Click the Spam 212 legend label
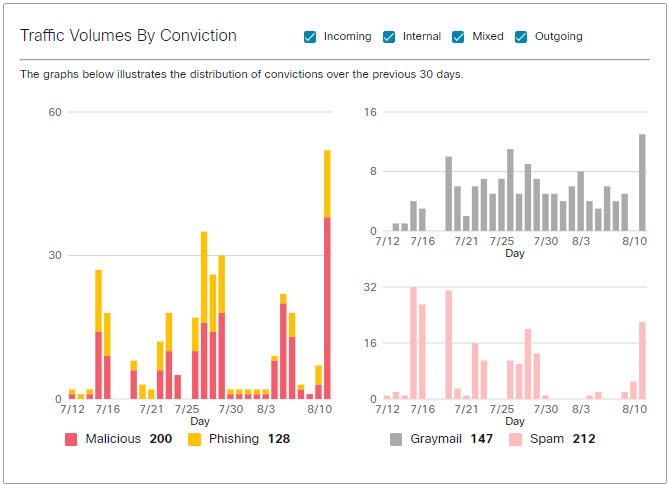The height and width of the screenshot is (485, 669). click(x=562, y=439)
